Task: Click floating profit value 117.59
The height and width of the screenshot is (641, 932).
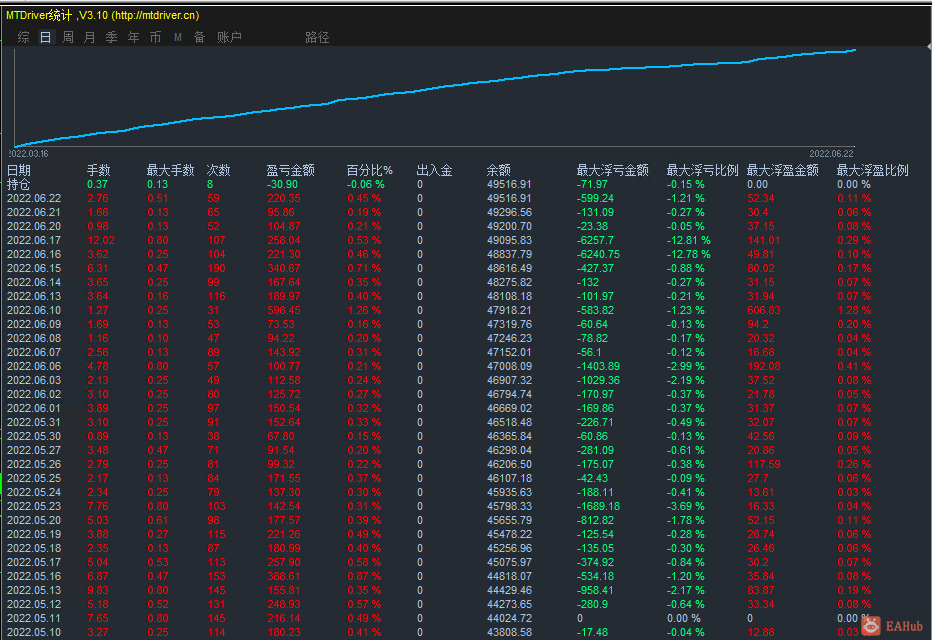Action: [x=764, y=464]
